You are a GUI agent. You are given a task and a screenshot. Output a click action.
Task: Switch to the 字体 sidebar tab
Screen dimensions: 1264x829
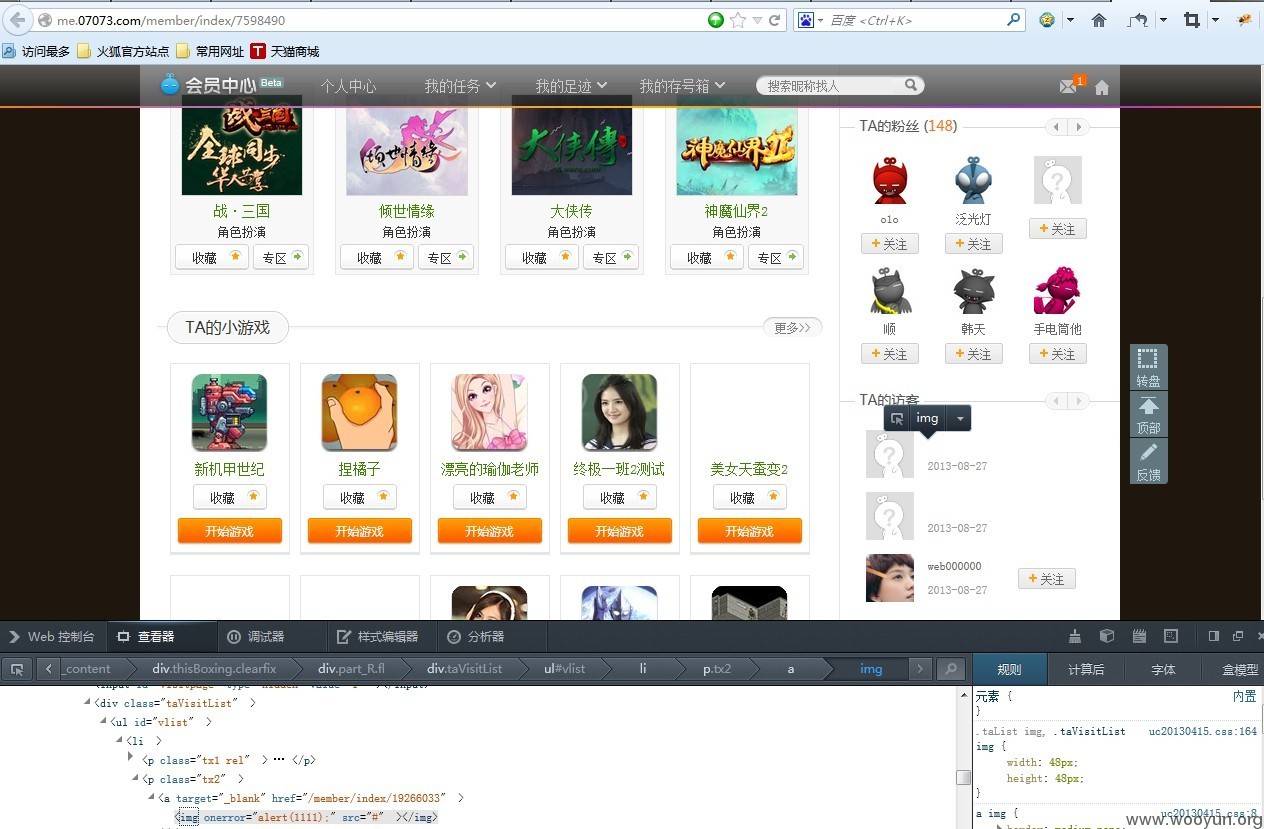(x=1163, y=669)
